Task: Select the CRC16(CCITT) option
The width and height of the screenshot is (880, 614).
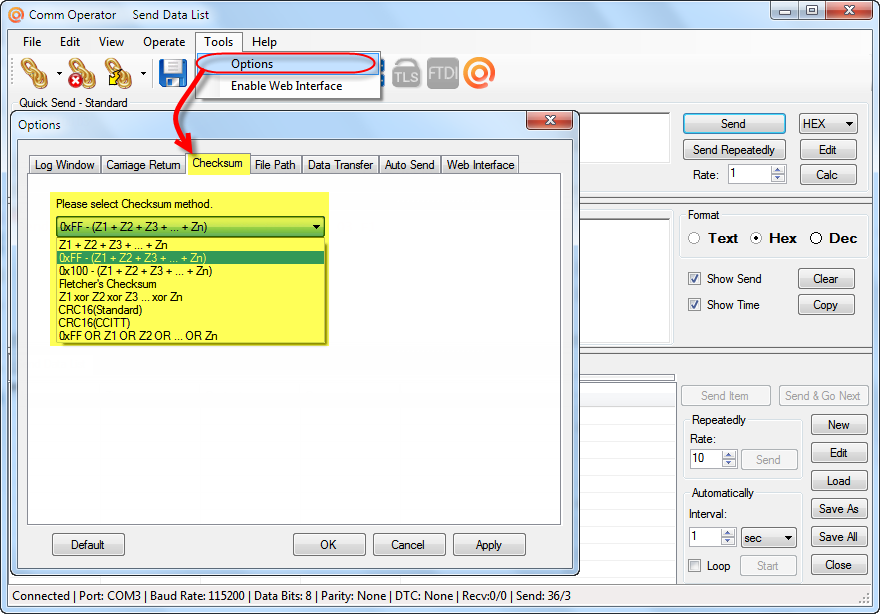Action: (191, 323)
